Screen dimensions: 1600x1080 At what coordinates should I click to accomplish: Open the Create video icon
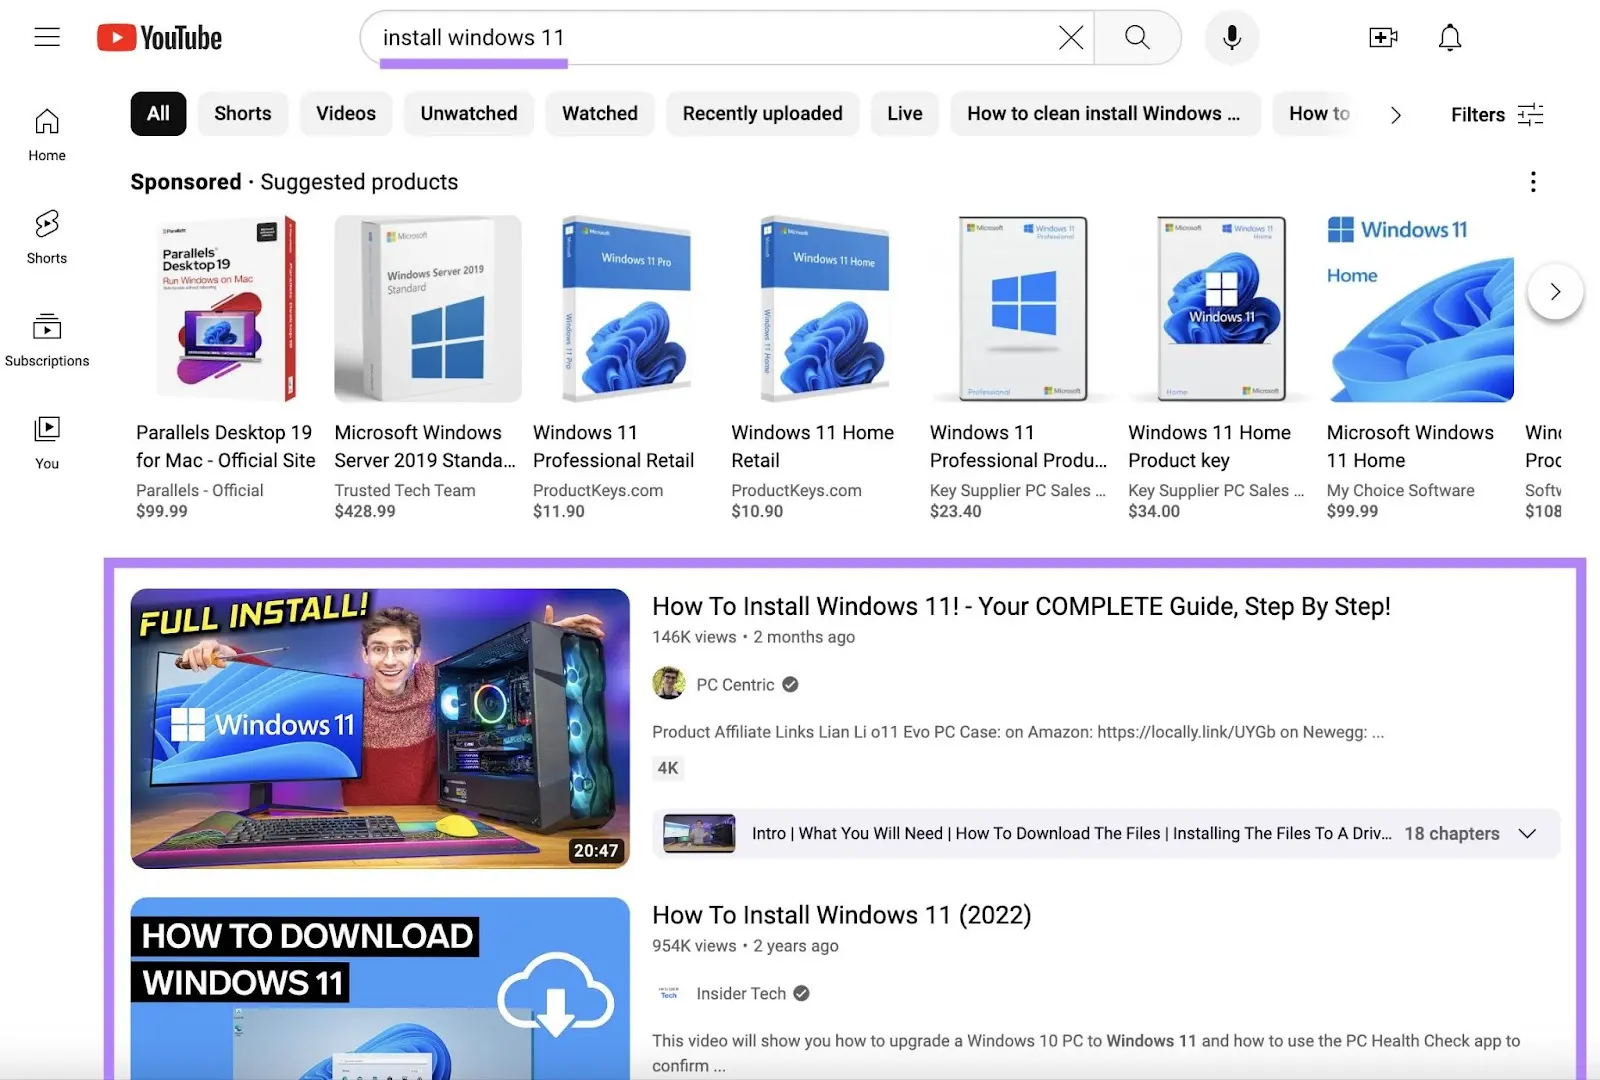[x=1383, y=38]
